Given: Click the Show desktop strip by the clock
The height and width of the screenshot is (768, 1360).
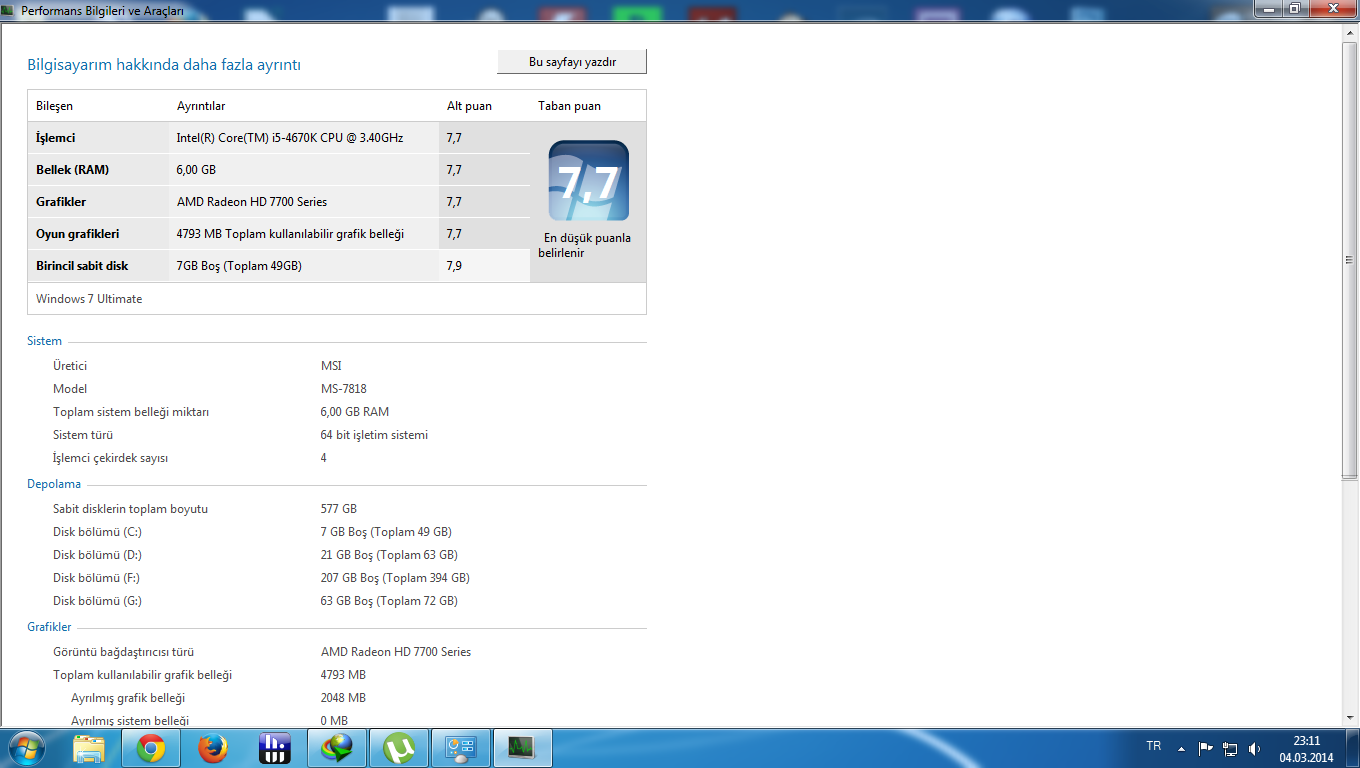Looking at the screenshot, I should pos(1352,748).
